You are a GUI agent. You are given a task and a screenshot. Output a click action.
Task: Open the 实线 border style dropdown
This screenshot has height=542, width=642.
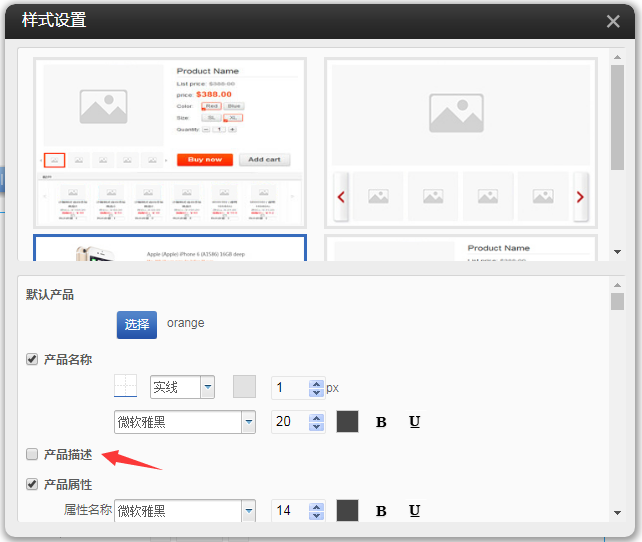207,387
